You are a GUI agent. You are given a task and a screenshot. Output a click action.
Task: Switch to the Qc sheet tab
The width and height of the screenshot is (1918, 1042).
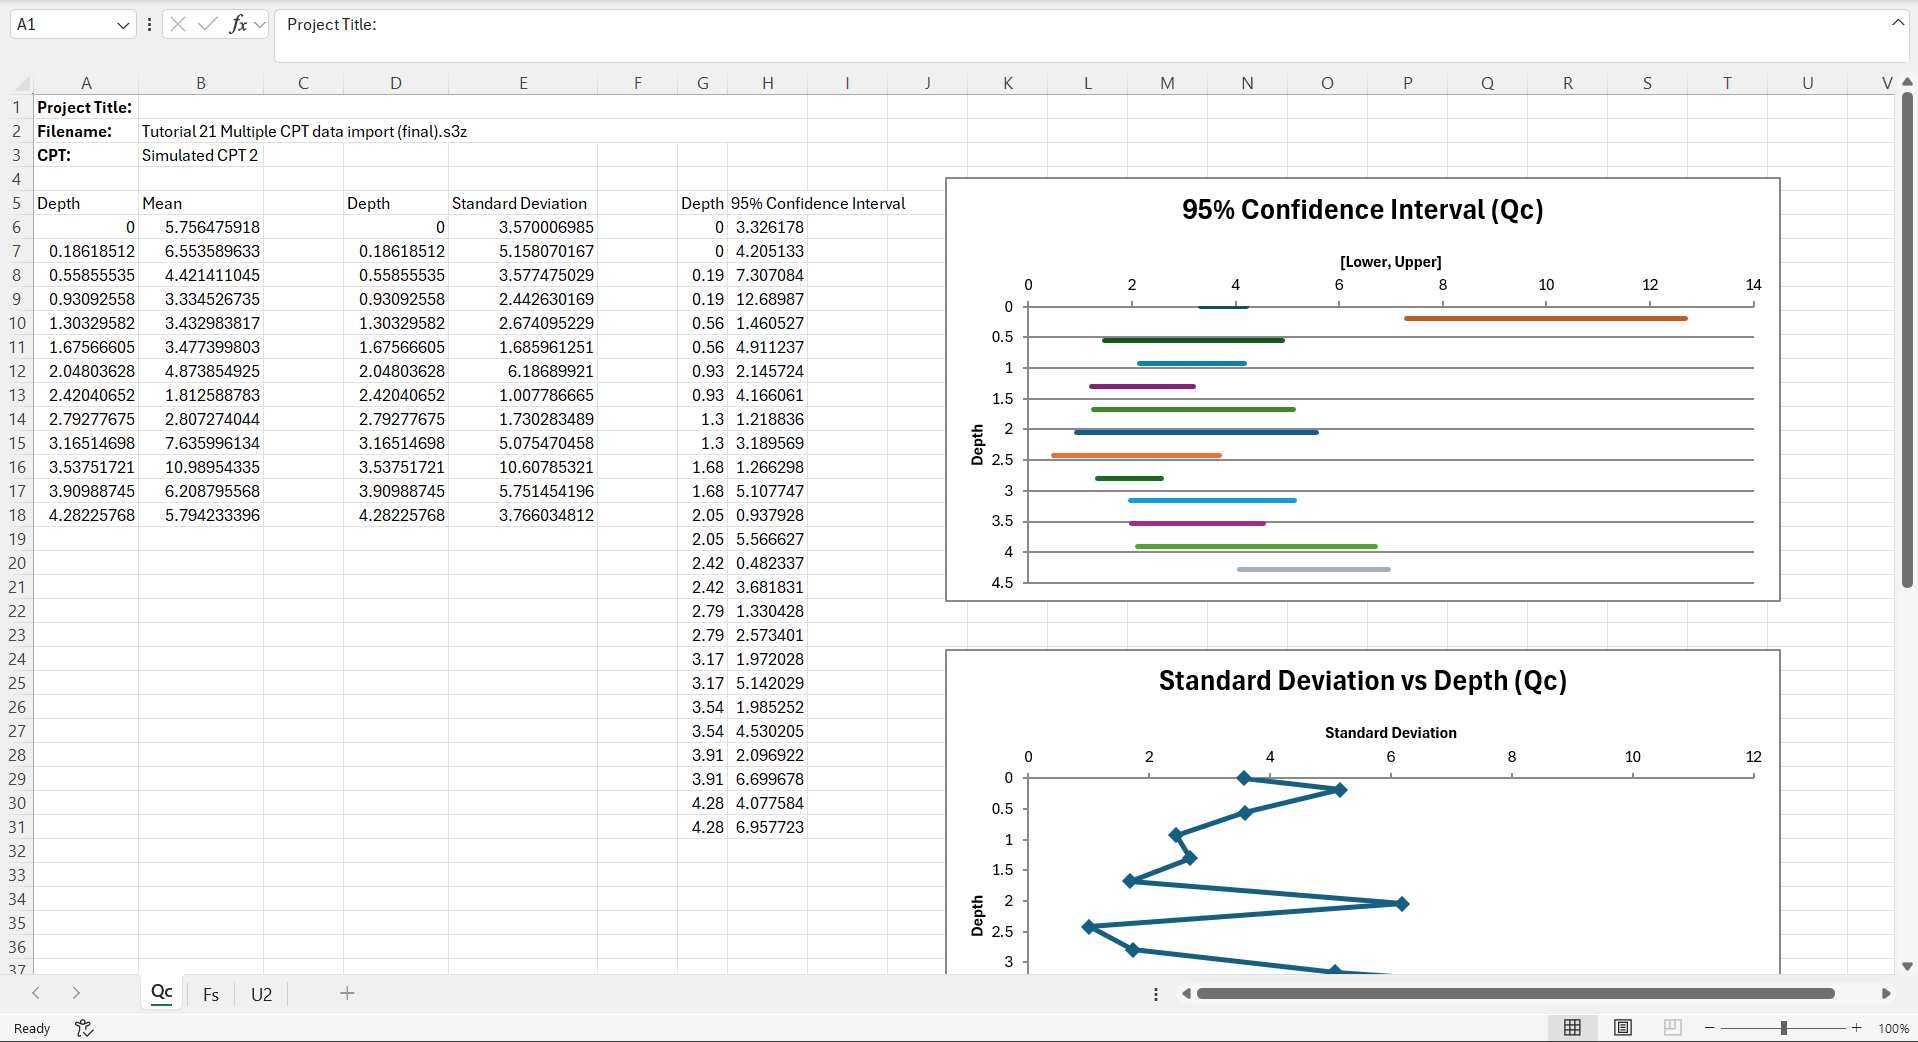(161, 993)
